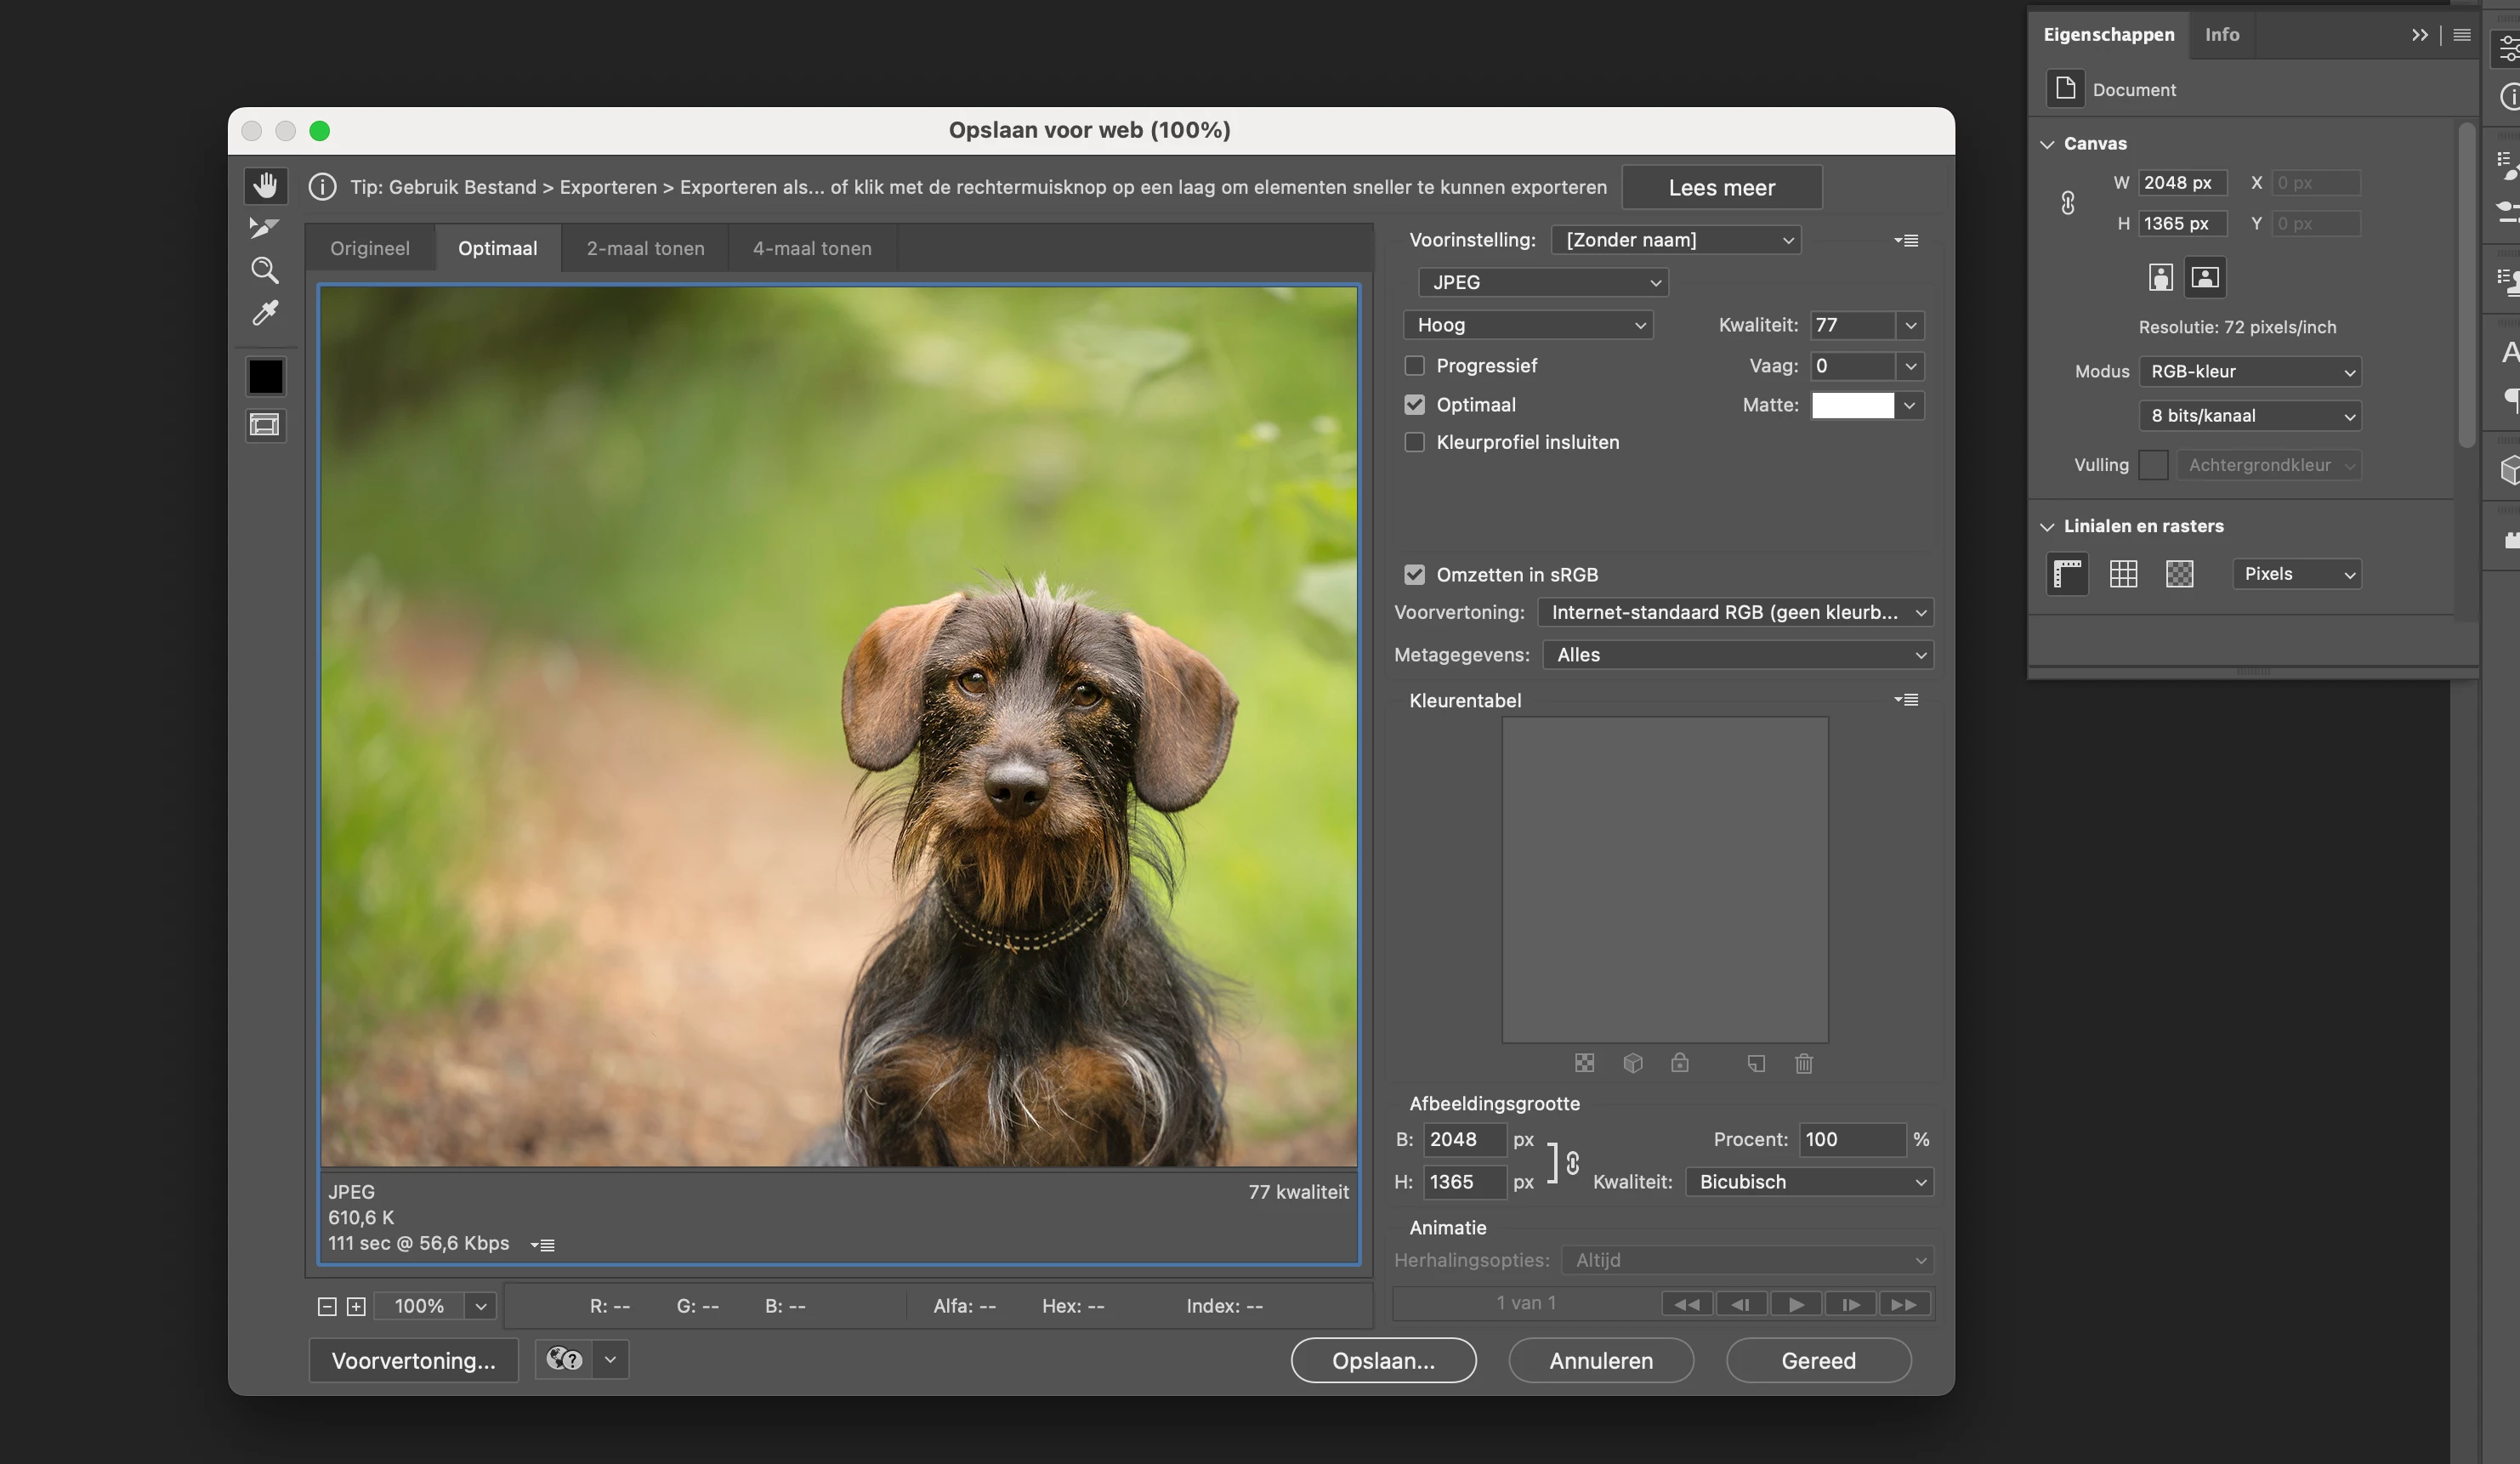This screenshot has width=2520, height=1464.
Task: Select the Eyedropper tool
Action: point(264,313)
